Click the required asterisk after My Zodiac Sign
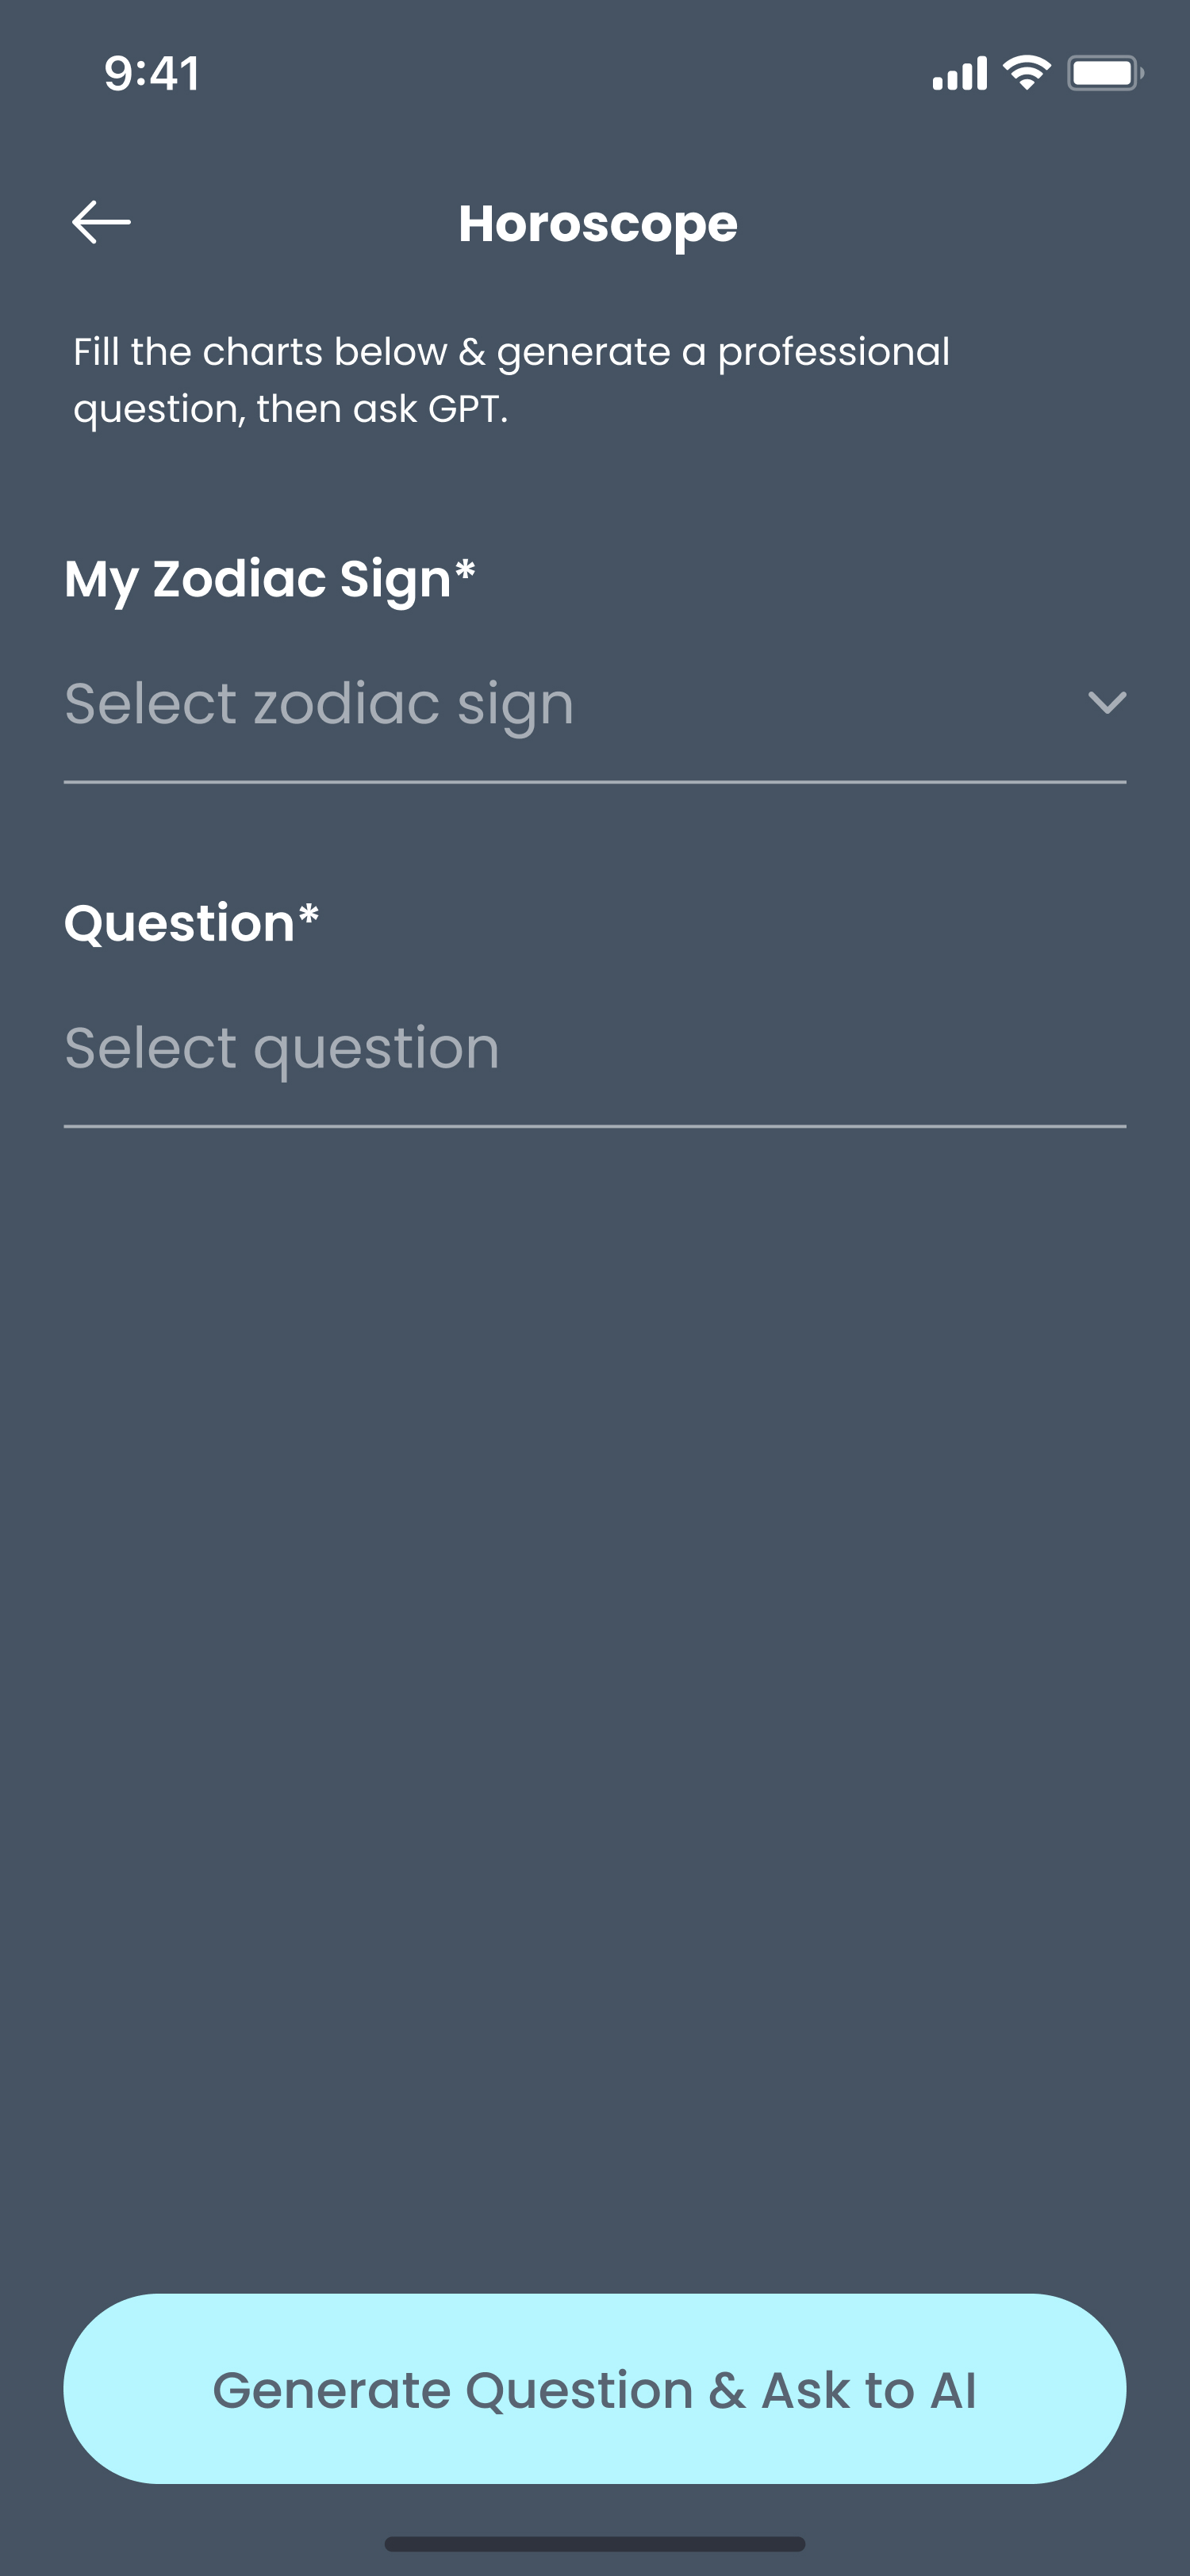1190x2576 pixels. point(465,571)
